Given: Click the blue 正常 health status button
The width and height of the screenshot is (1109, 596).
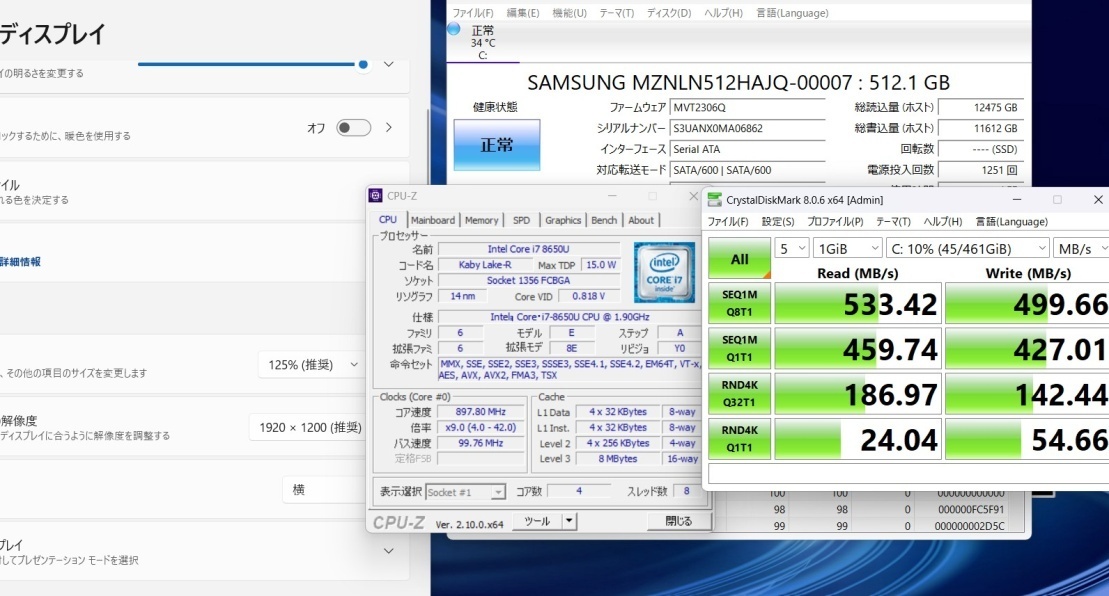Looking at the screenshot, I should pyautogui.click(x=497, y=145).
